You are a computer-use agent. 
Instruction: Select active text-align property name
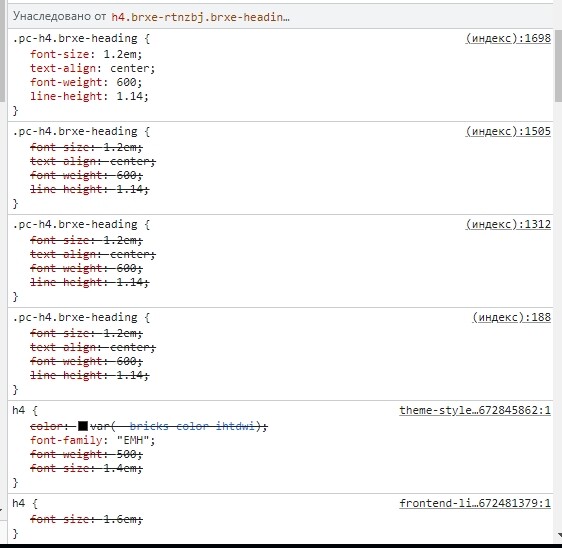pyautogui.click(x=63, y=68)
